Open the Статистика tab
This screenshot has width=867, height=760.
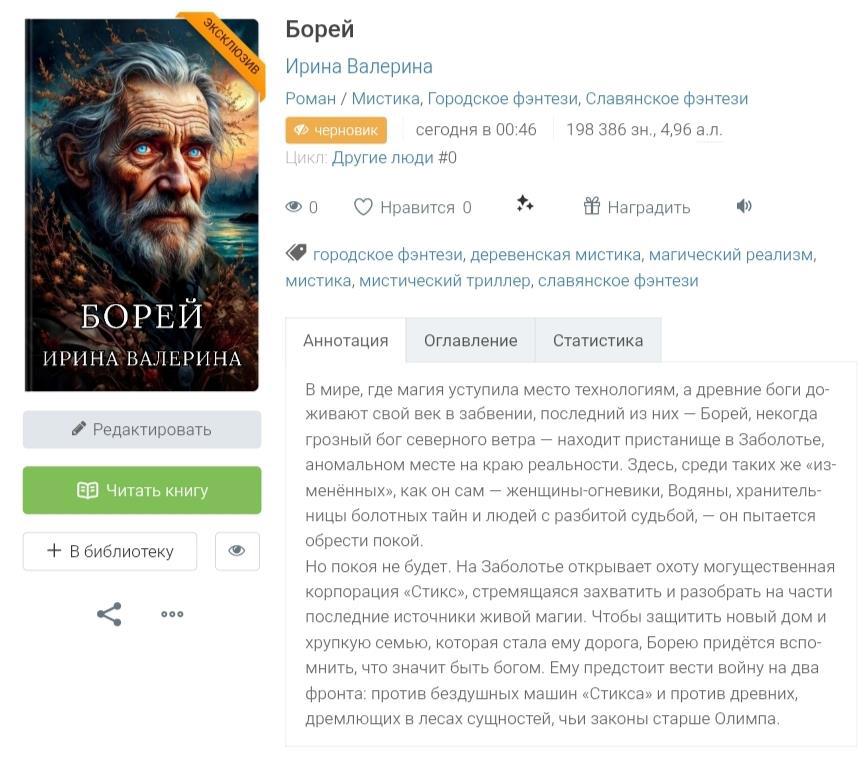pyautogui.click(x=598, y=340)
